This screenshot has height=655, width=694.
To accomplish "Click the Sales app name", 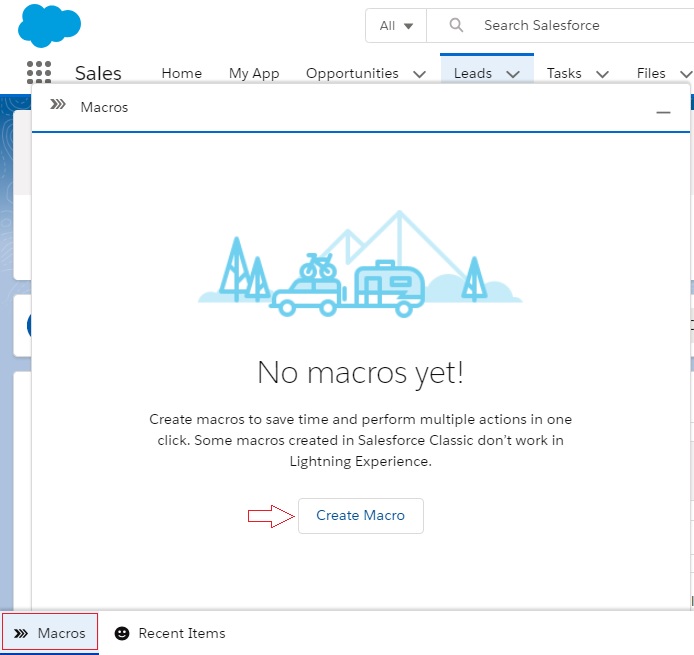I will coord(98,73).
